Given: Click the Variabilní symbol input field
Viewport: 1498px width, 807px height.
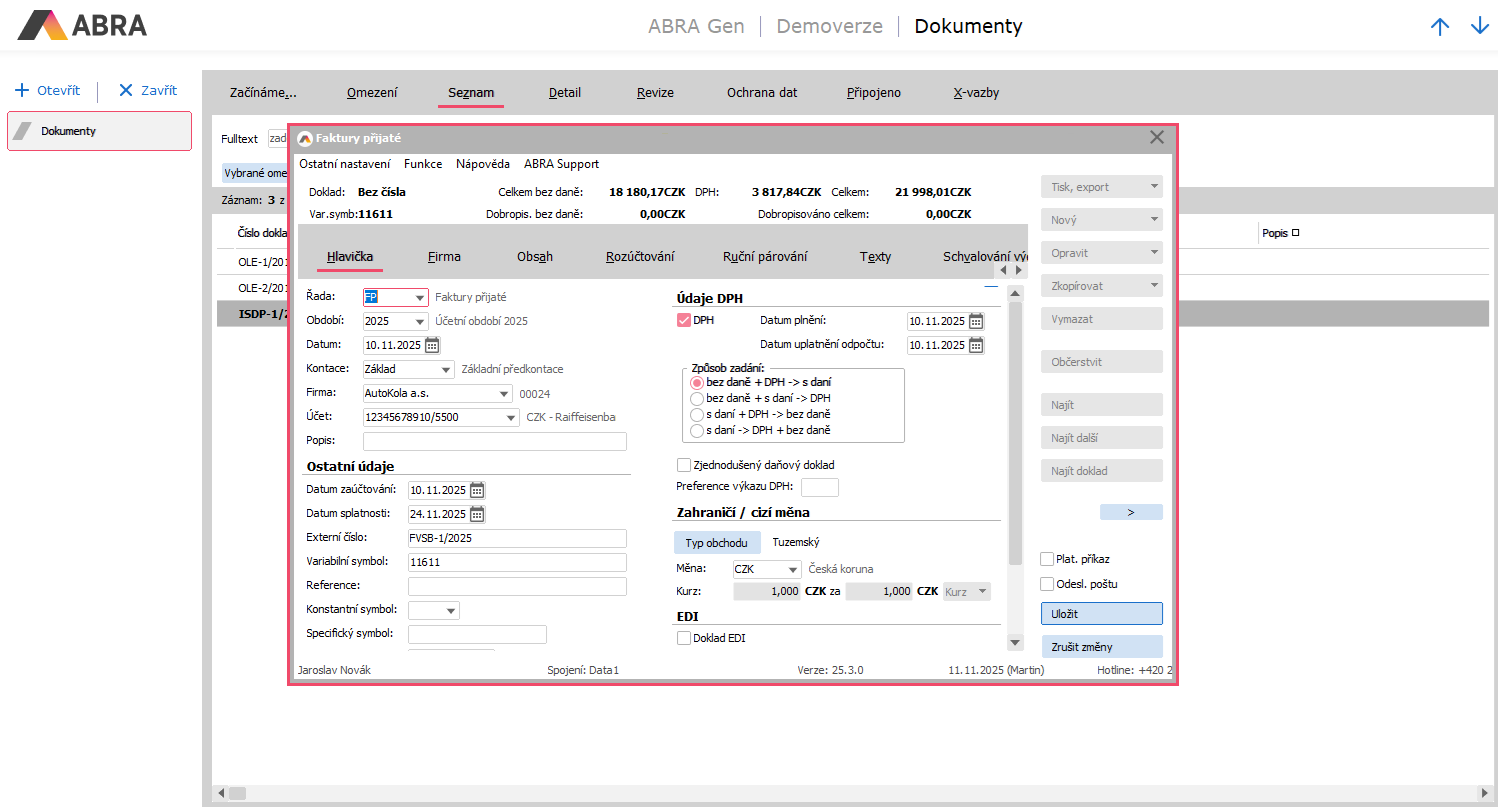Looking at the screenshot, I should pos(517,562).
